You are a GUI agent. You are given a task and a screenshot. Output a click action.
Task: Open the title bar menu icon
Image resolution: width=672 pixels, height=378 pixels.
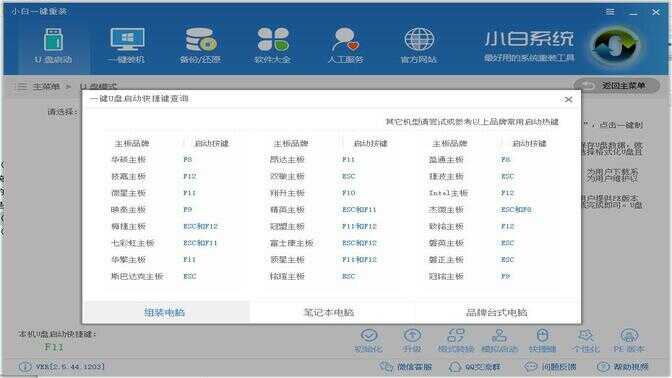pos(610,12)
